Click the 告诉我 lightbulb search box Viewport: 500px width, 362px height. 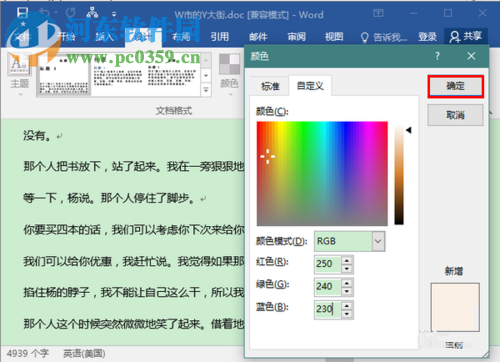pyautogui.click(x=384, y=37)
